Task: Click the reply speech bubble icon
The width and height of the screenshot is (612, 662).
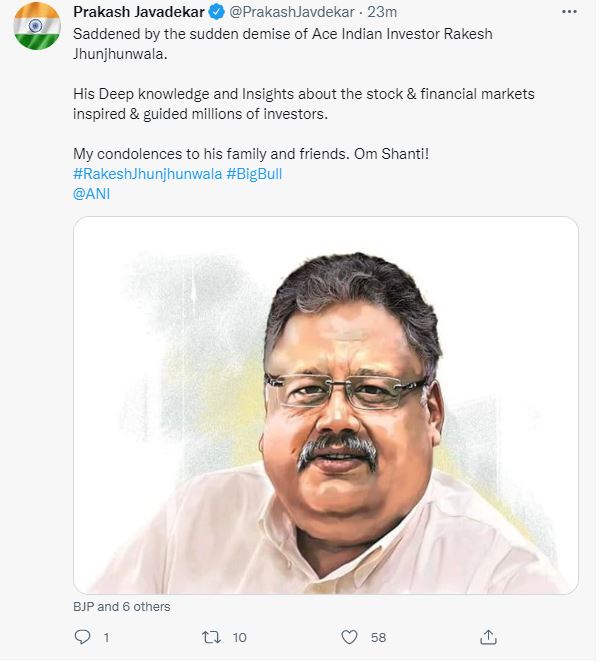Action: click(83, 636)
